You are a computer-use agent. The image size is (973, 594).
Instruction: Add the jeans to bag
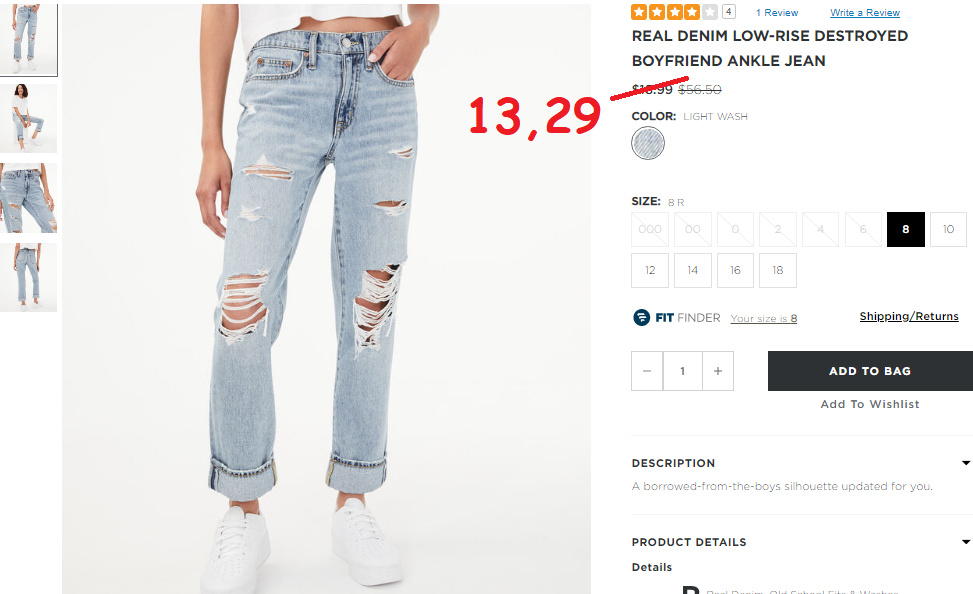(x=870, y=371)
